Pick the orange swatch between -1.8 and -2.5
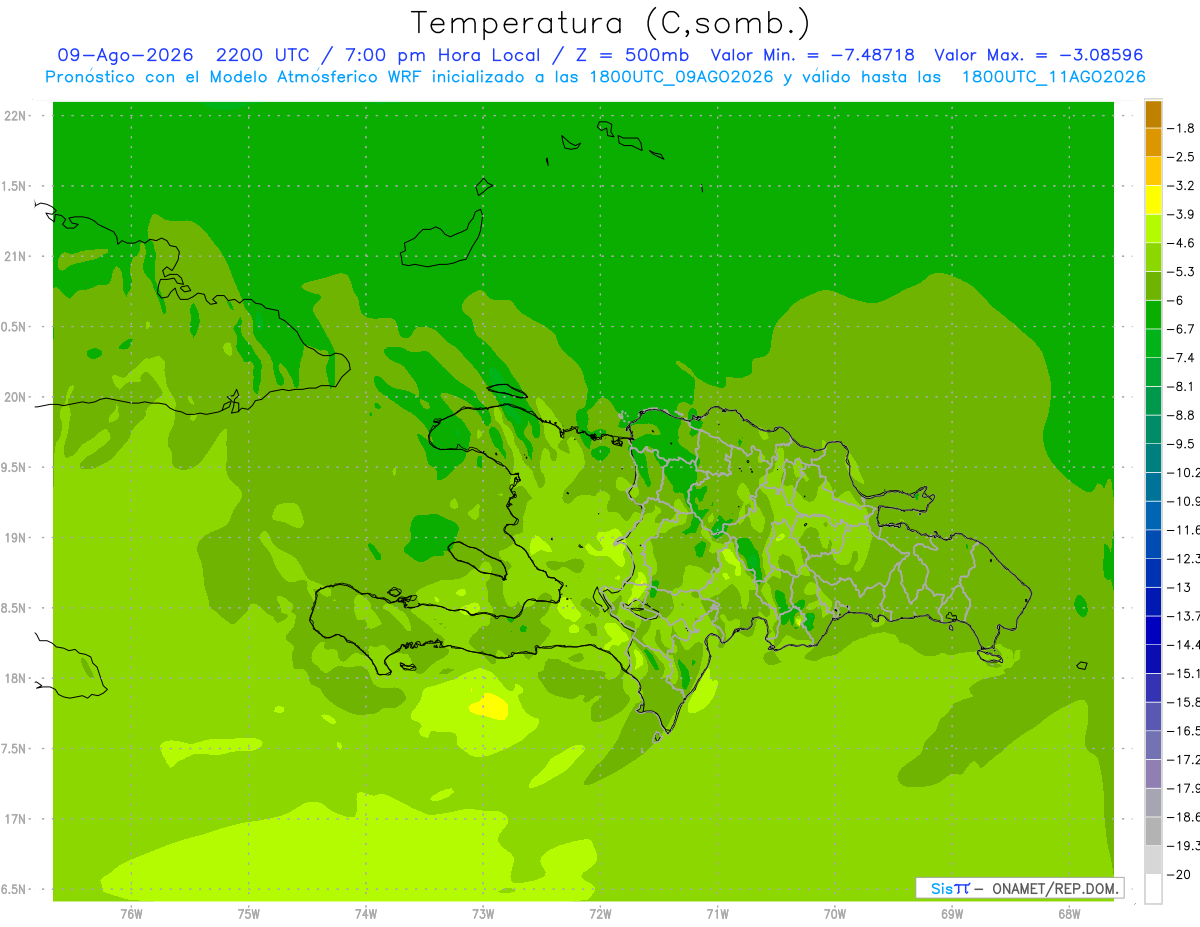The width and height of the screenshot is (1200, 927). pyautogui.click(x=1153, y=143)
